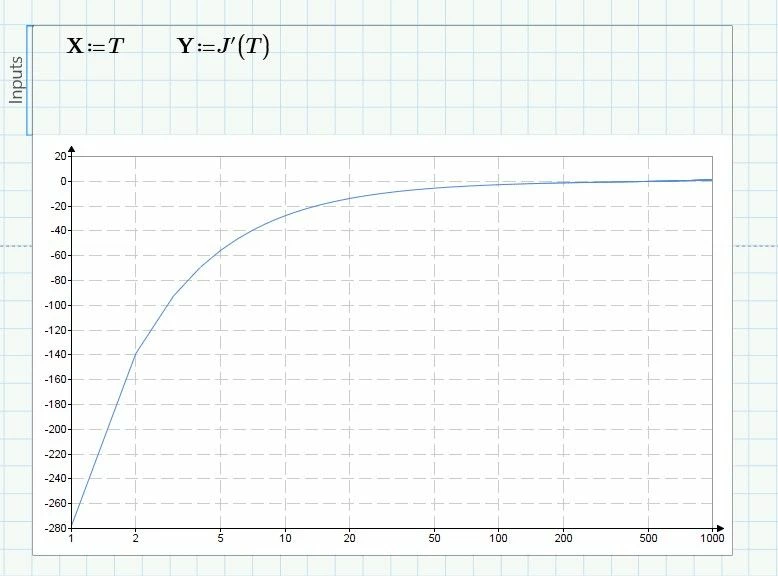This screenshot has height=576, width=778.
Task: Click y-axis tick label -280
Action: [x=56, y=528]
